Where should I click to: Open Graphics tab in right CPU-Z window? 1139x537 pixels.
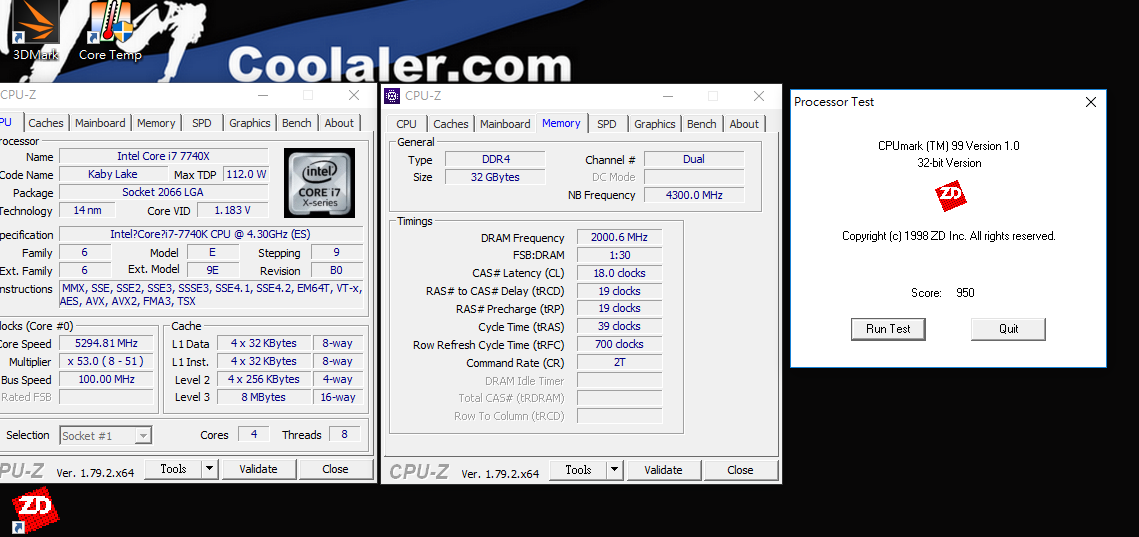[x=654, y=124]
